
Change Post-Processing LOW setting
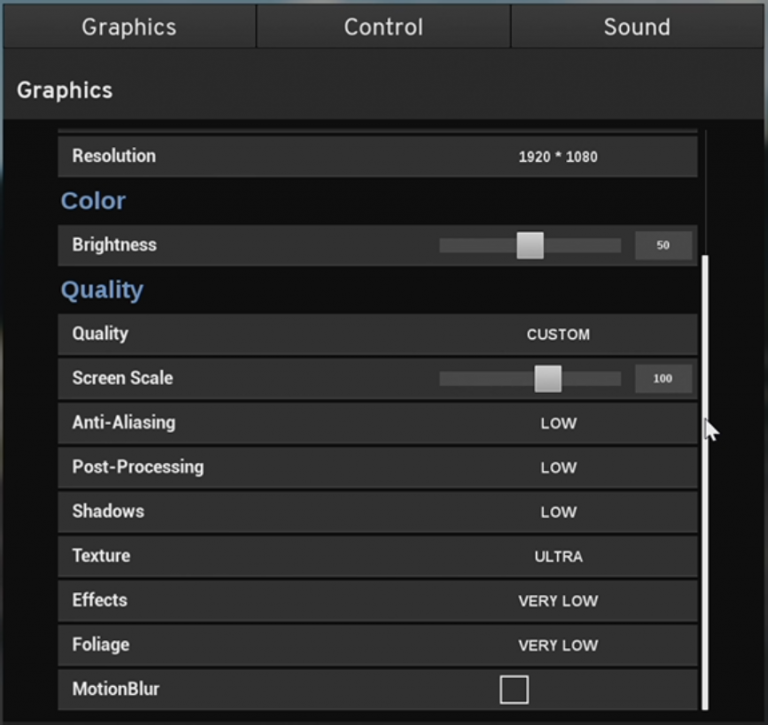558,467
